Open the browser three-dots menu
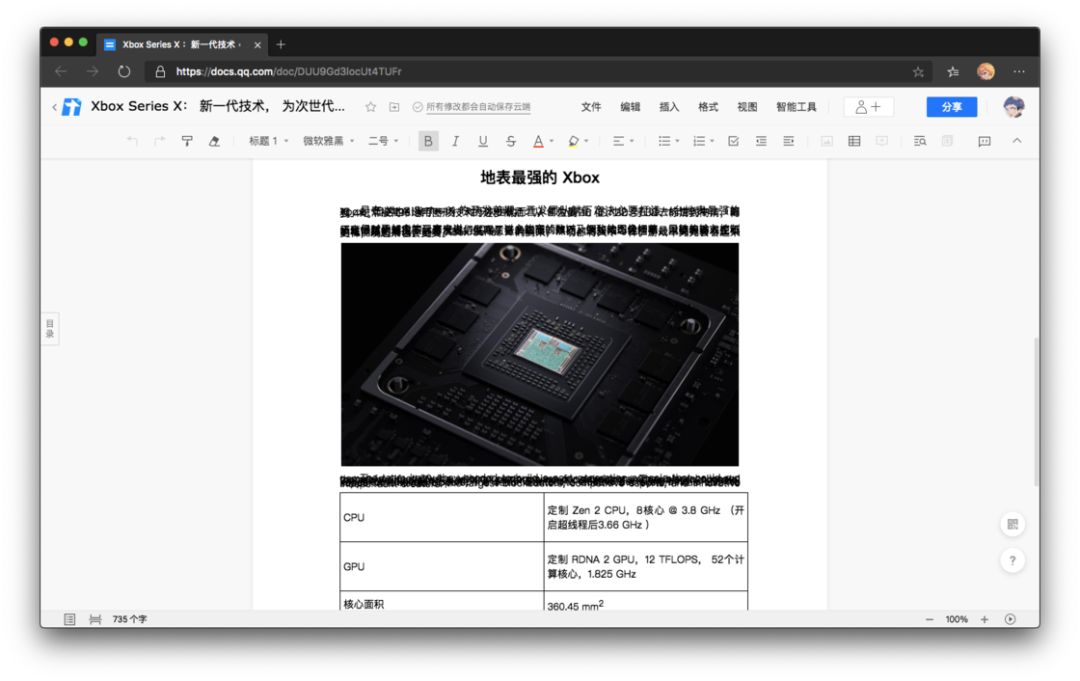This screenshot has height=681, width=1080. point(1019,72)
